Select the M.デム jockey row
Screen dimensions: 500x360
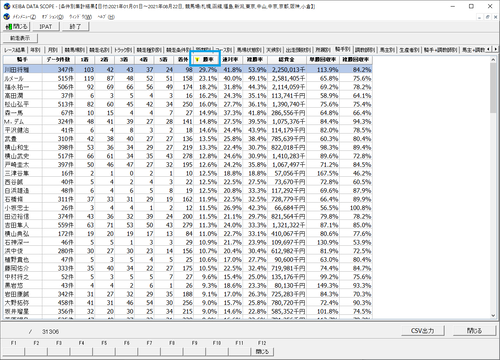tap(188, 121)
